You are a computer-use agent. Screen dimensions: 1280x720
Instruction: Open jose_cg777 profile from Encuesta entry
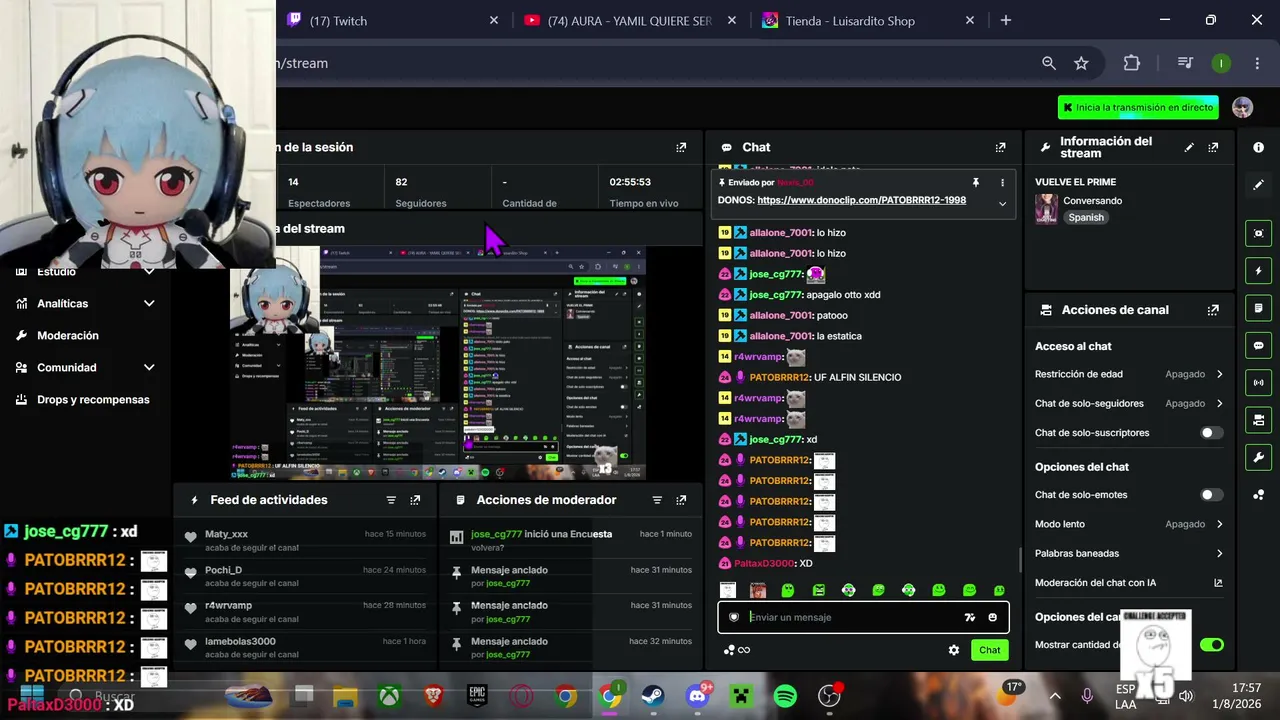[499, 534]
